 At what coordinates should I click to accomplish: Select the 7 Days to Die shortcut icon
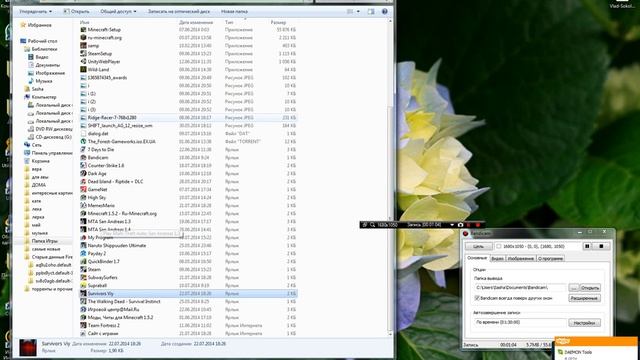[83, 149]
